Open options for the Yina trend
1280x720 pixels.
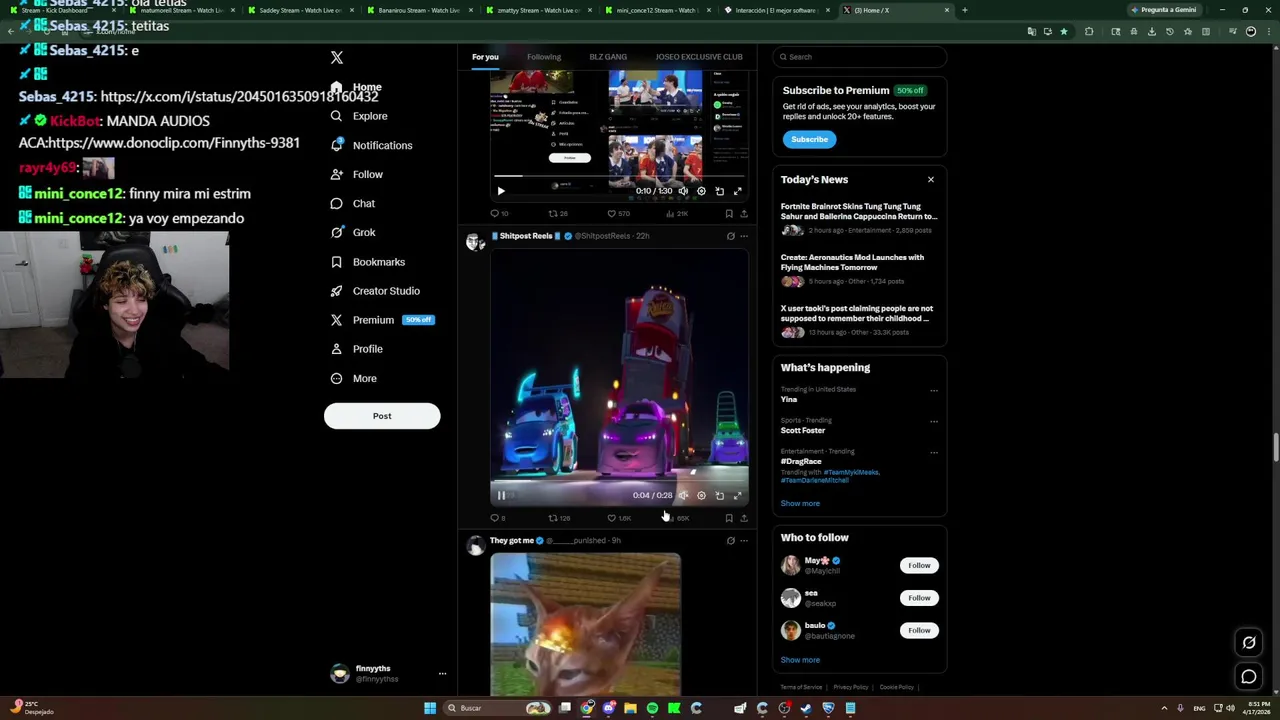click(x=934, y=390)
